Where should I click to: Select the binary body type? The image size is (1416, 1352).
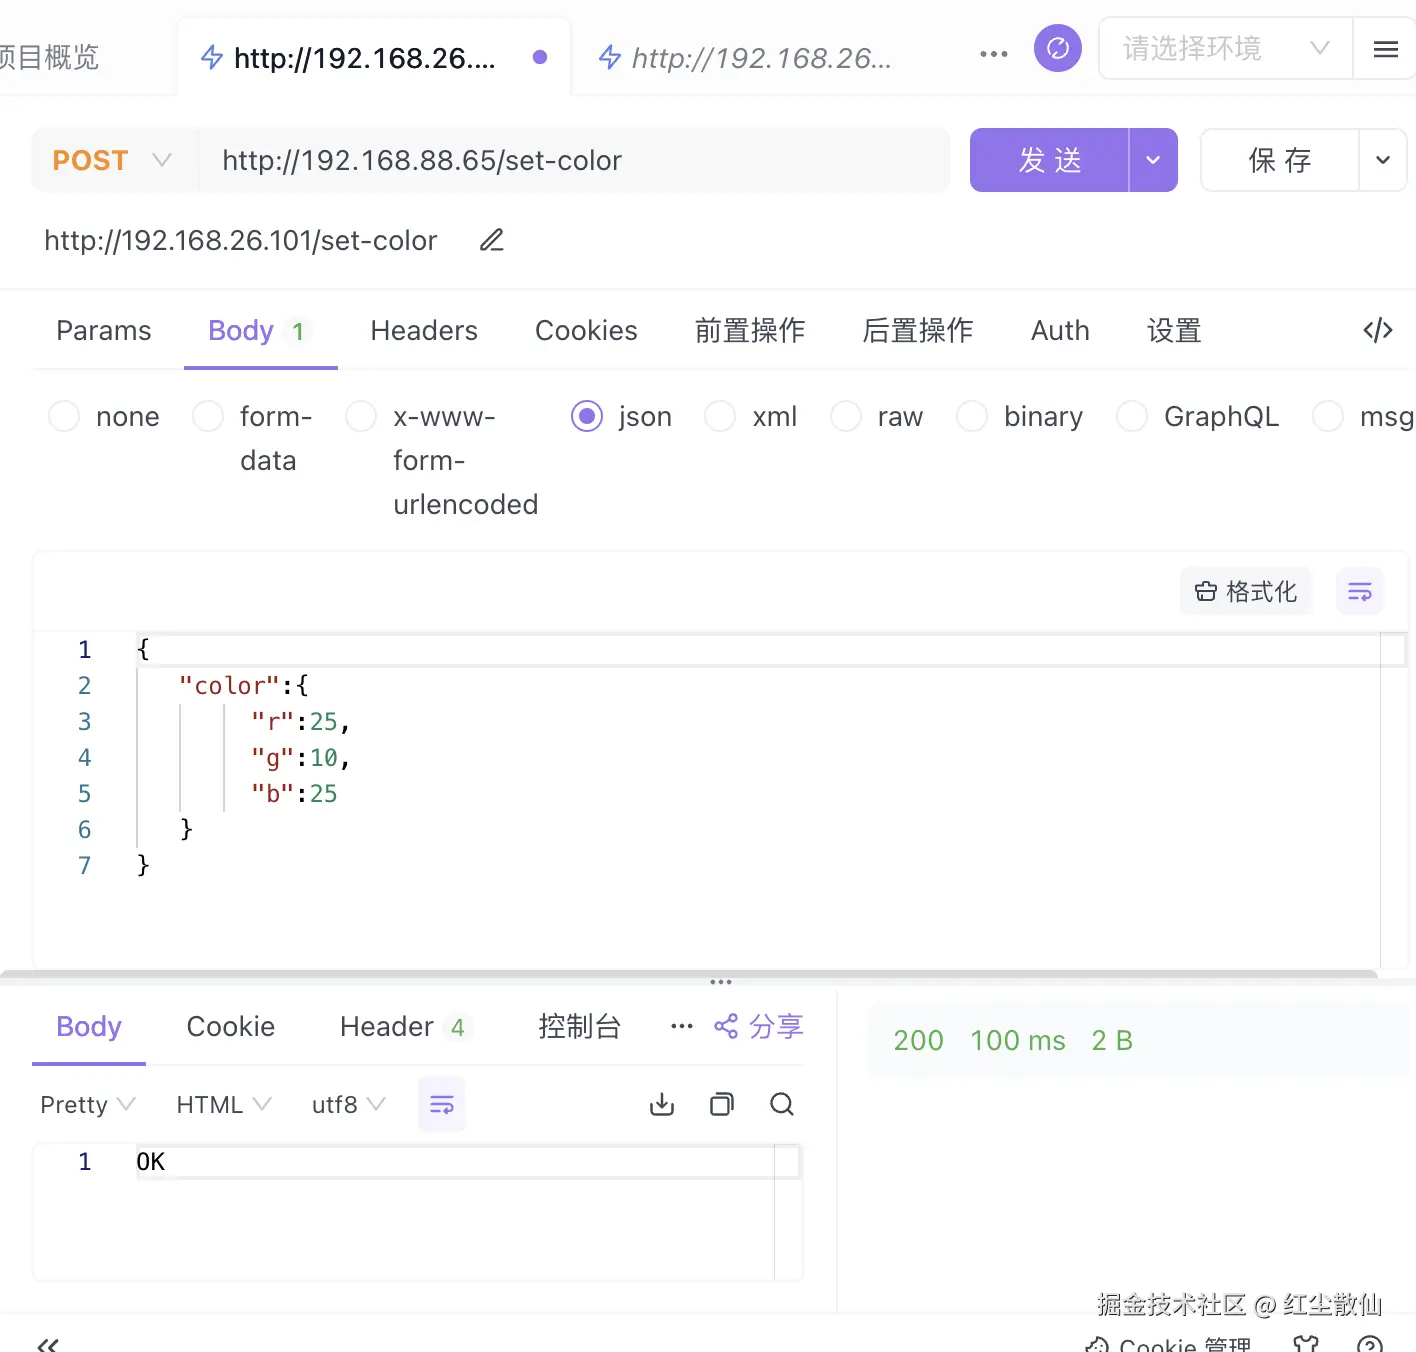[972, 416]
